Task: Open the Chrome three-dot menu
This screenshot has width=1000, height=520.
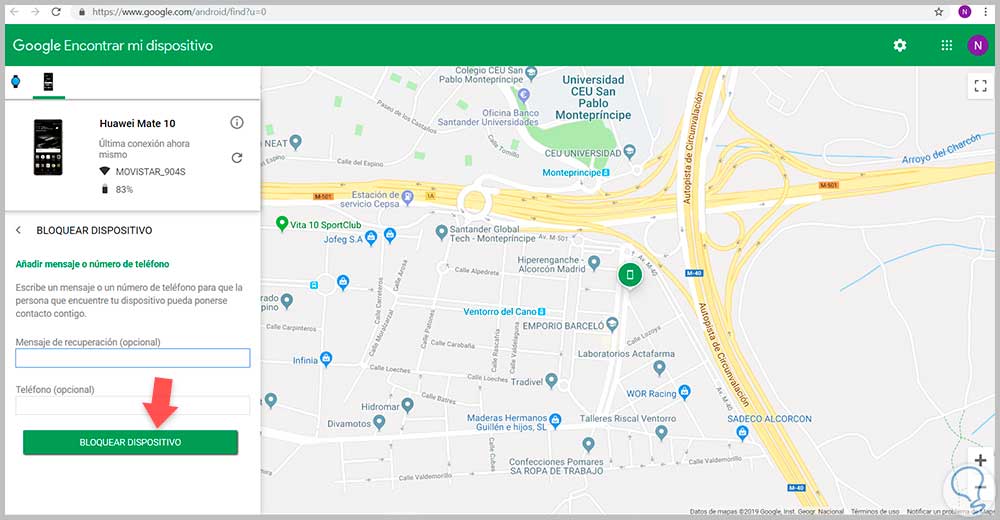Action: 985,11
